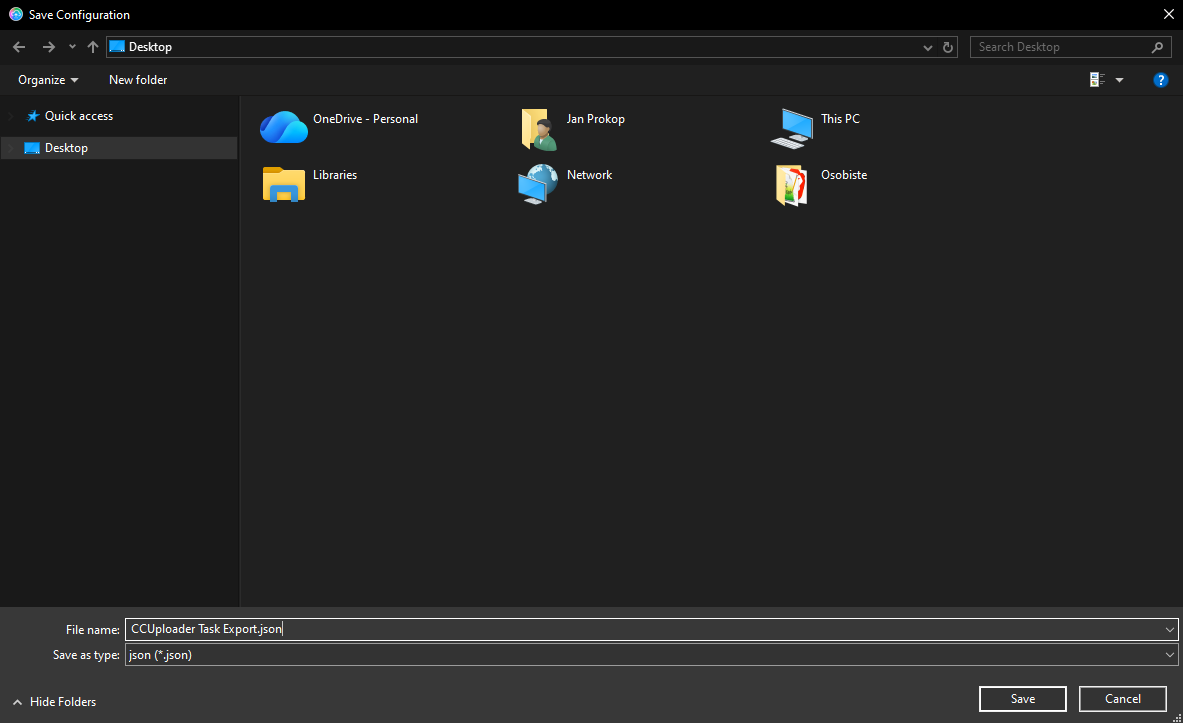Go up one folder level
Screen dimensions: 1183x723
click(93, 47)
